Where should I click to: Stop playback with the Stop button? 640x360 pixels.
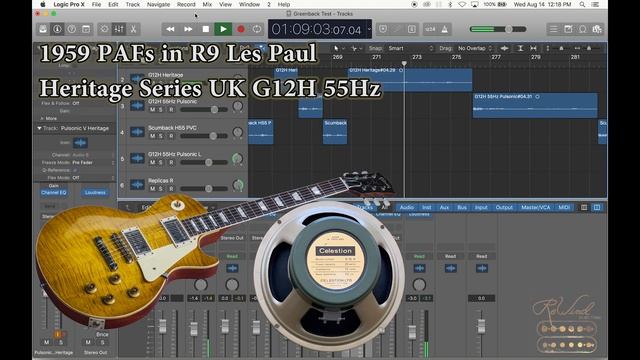[206, 29]
